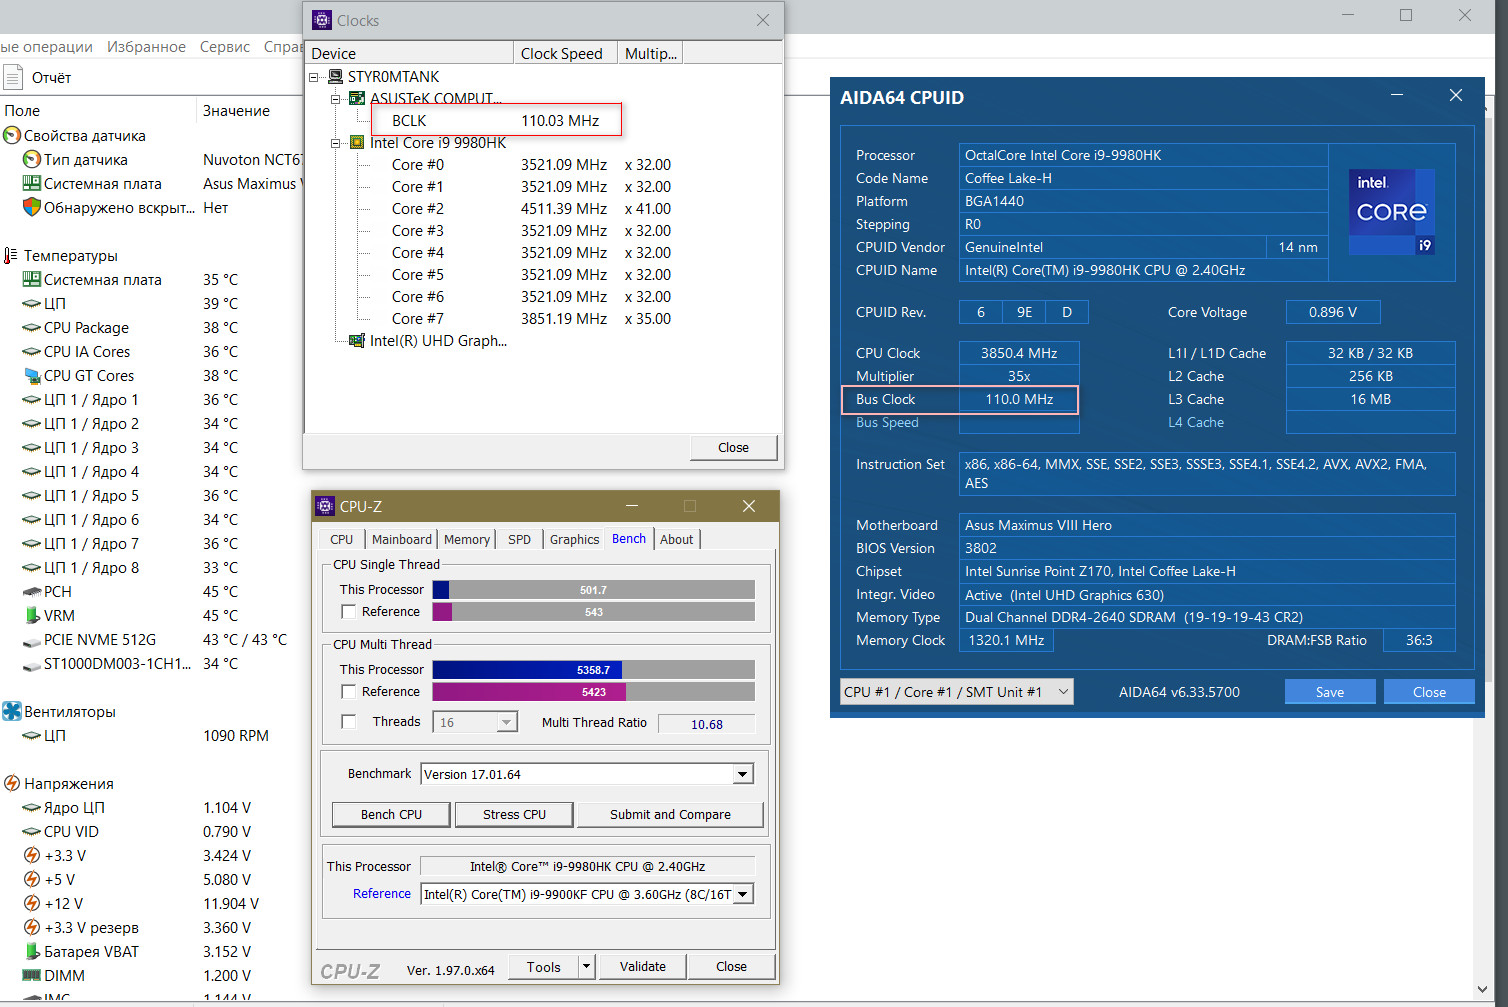Click the Свойства датчика sensor icon

(12, 135)
